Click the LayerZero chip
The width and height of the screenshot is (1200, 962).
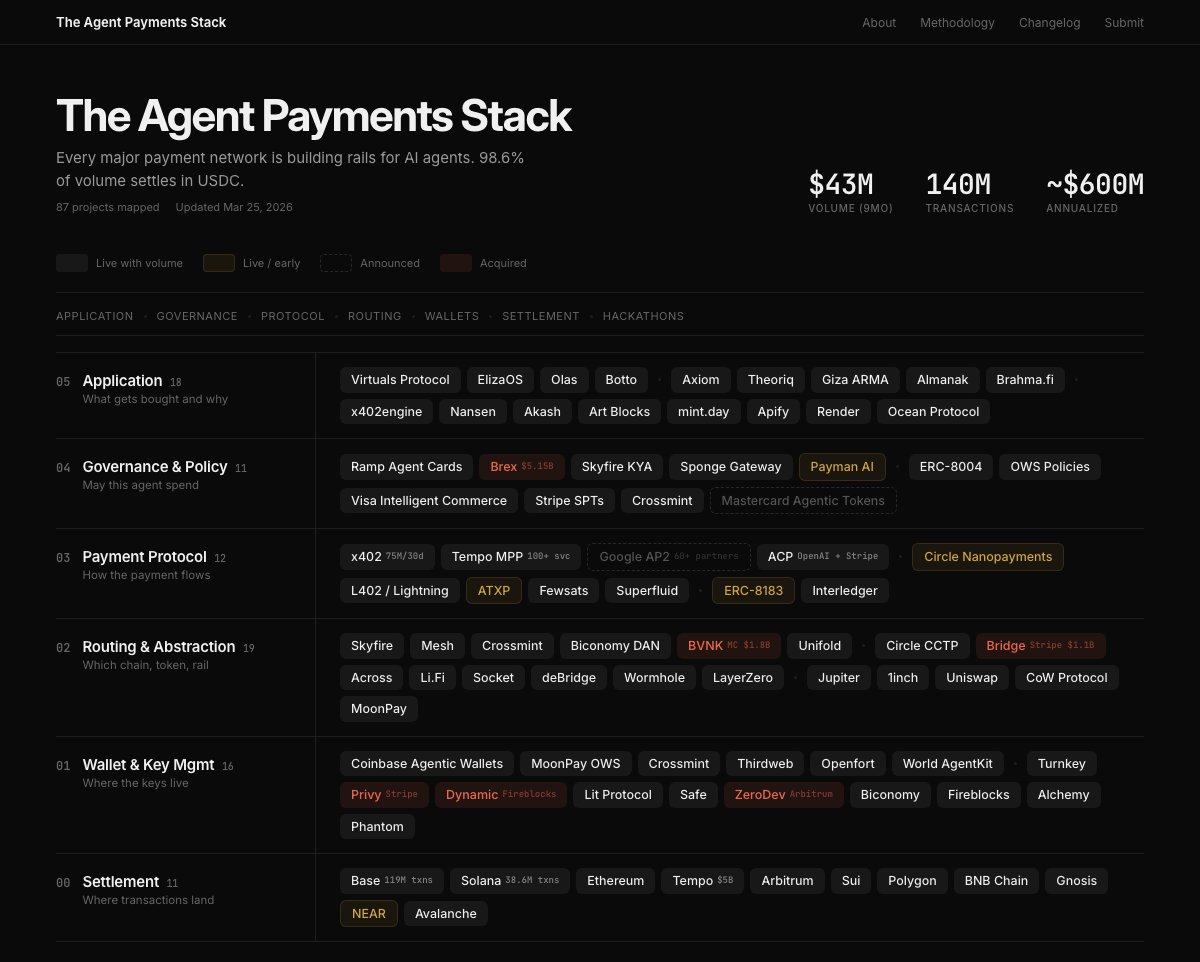743,678
